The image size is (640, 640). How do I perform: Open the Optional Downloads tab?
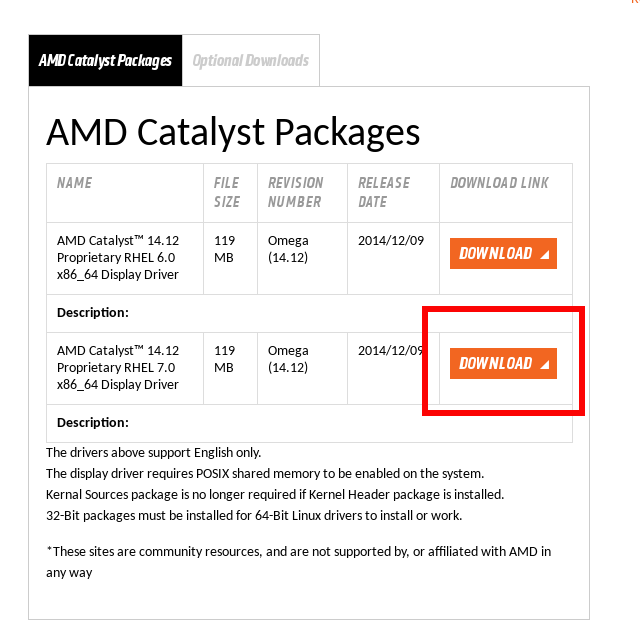coord(251,60)
